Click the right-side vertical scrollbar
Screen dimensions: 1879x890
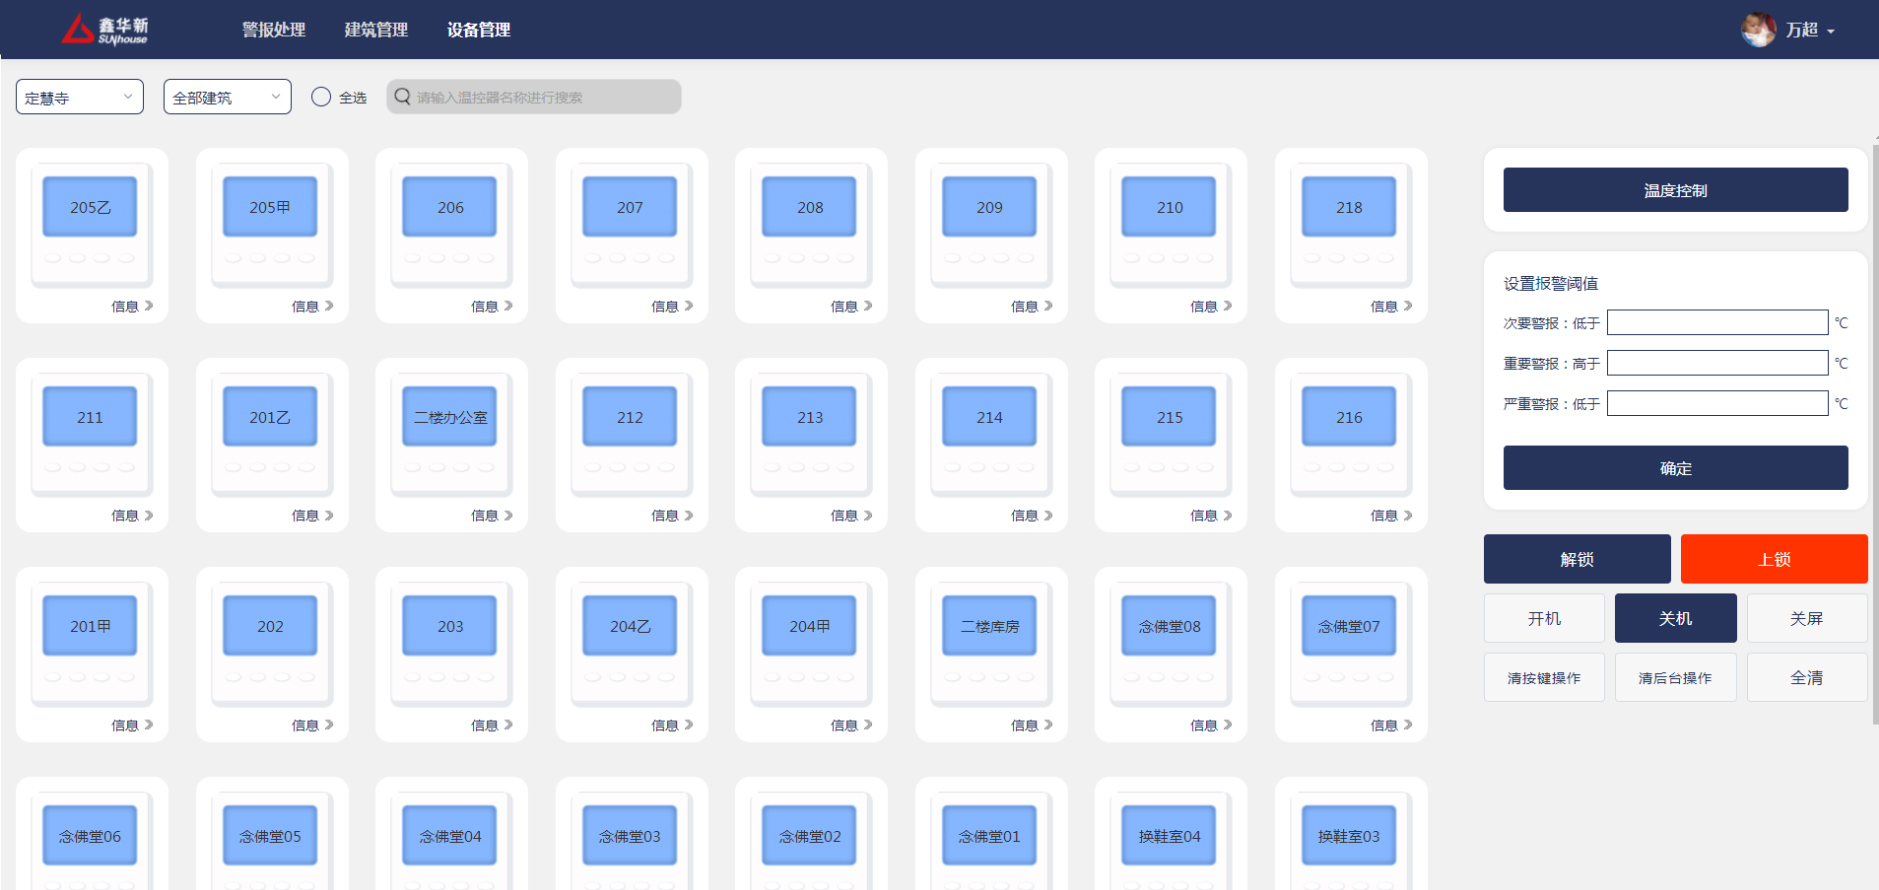tap(1875, 430)
